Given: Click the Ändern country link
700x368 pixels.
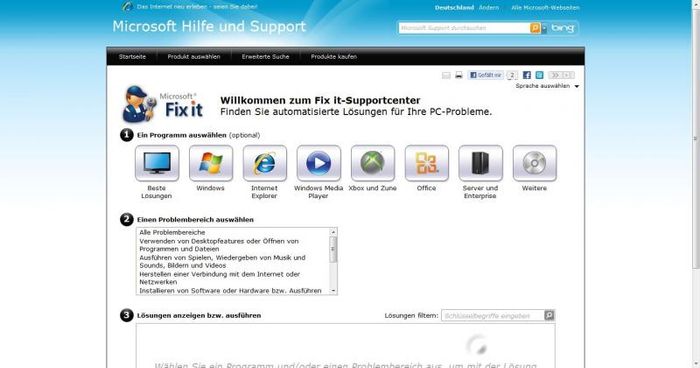Looking at the screenshot, I should [x=489, y=8].
